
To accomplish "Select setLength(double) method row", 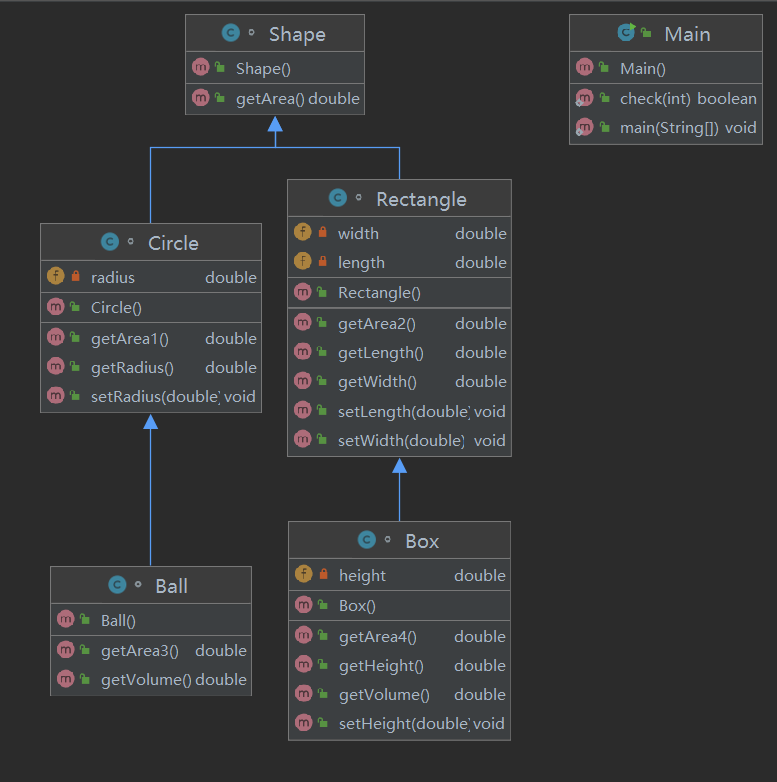I will point(399,411).
